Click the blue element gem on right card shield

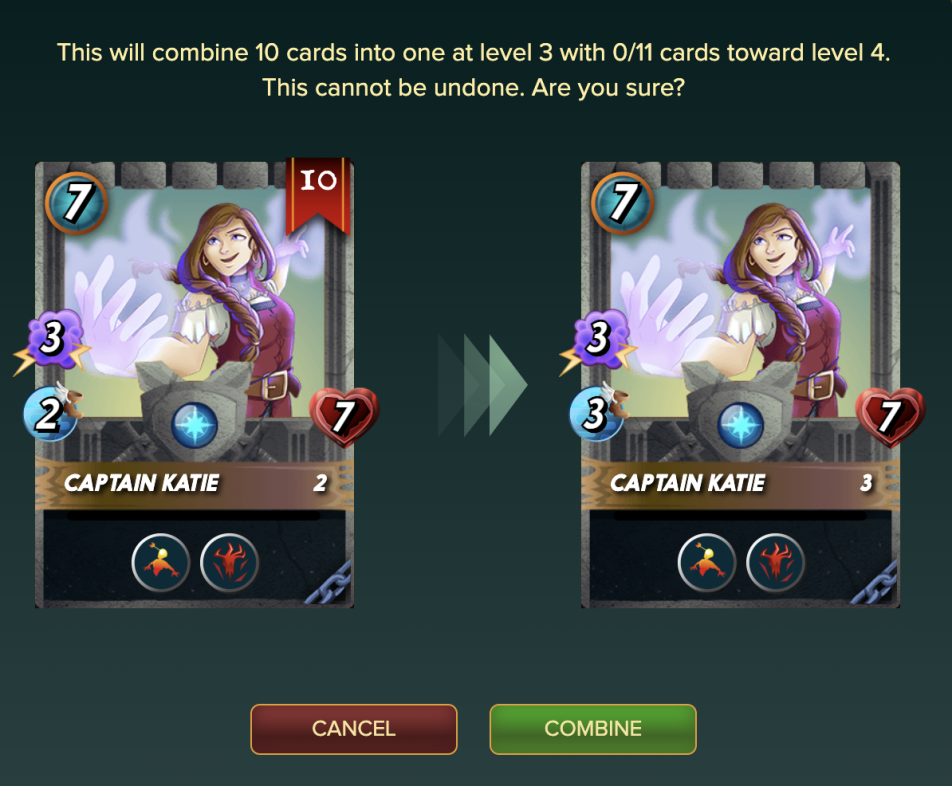click(741, 424)
